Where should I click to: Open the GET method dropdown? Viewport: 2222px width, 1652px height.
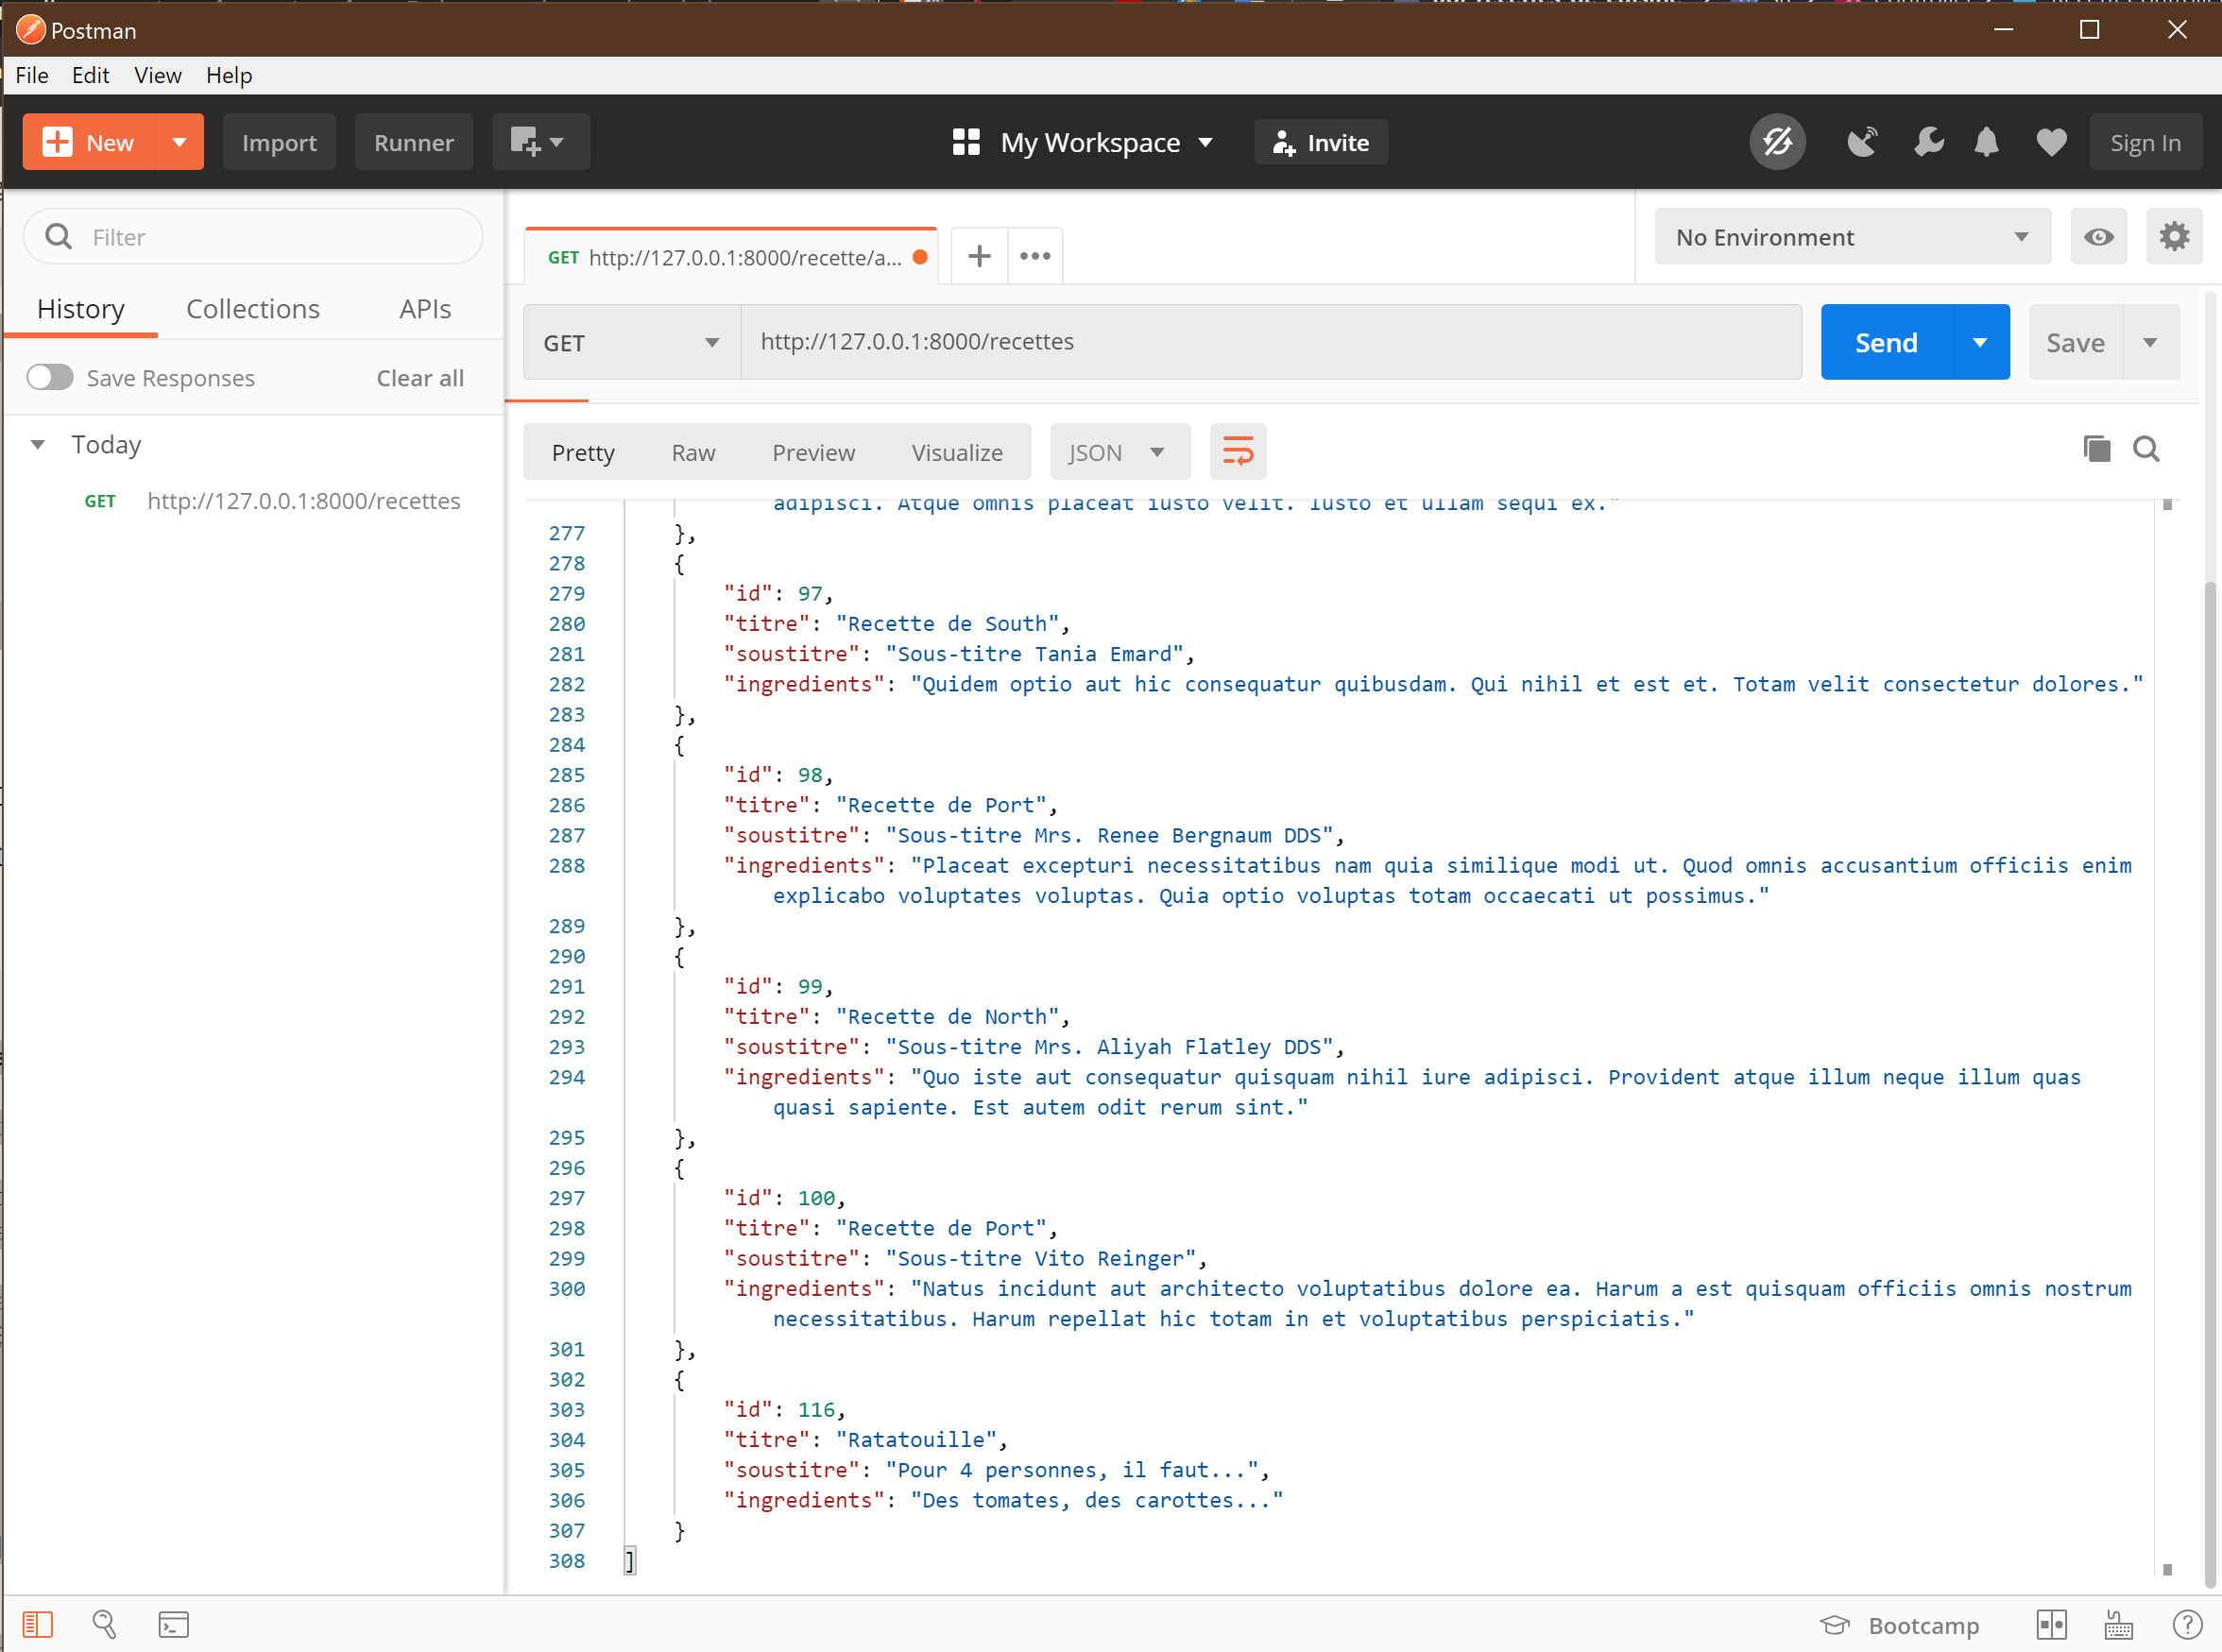(x=631, y=342)
